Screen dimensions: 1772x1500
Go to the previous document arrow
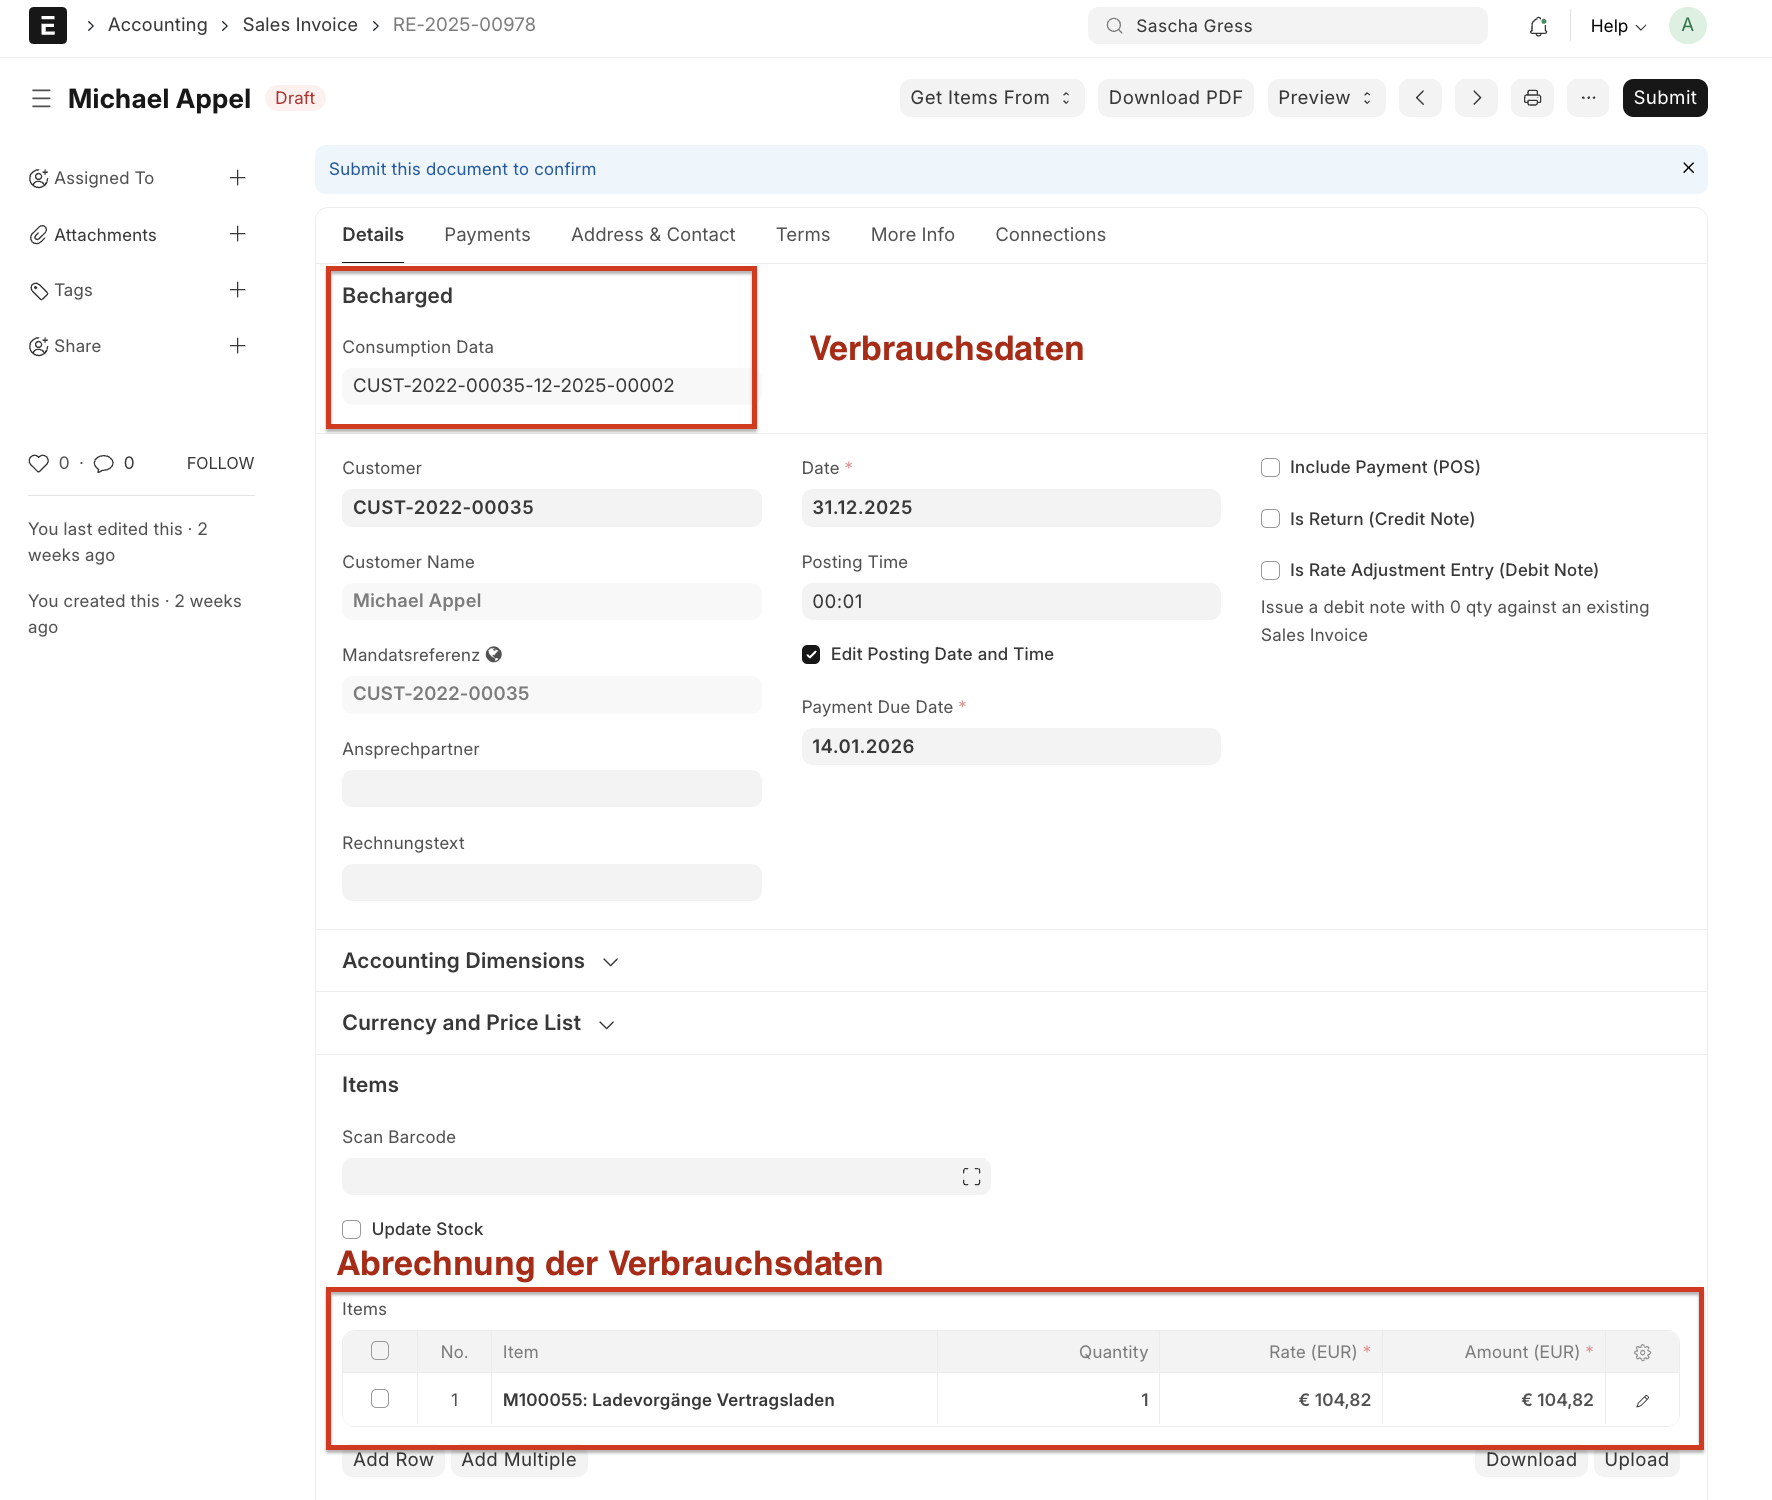point(1420,98)
